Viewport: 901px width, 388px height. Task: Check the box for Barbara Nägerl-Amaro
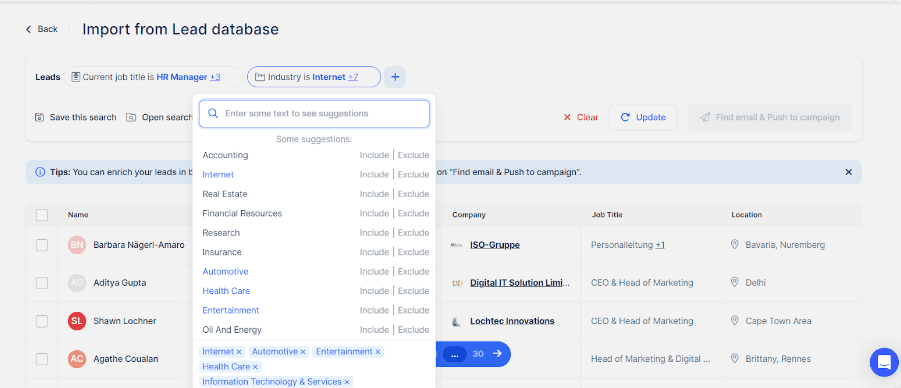(x=42, y=245)
